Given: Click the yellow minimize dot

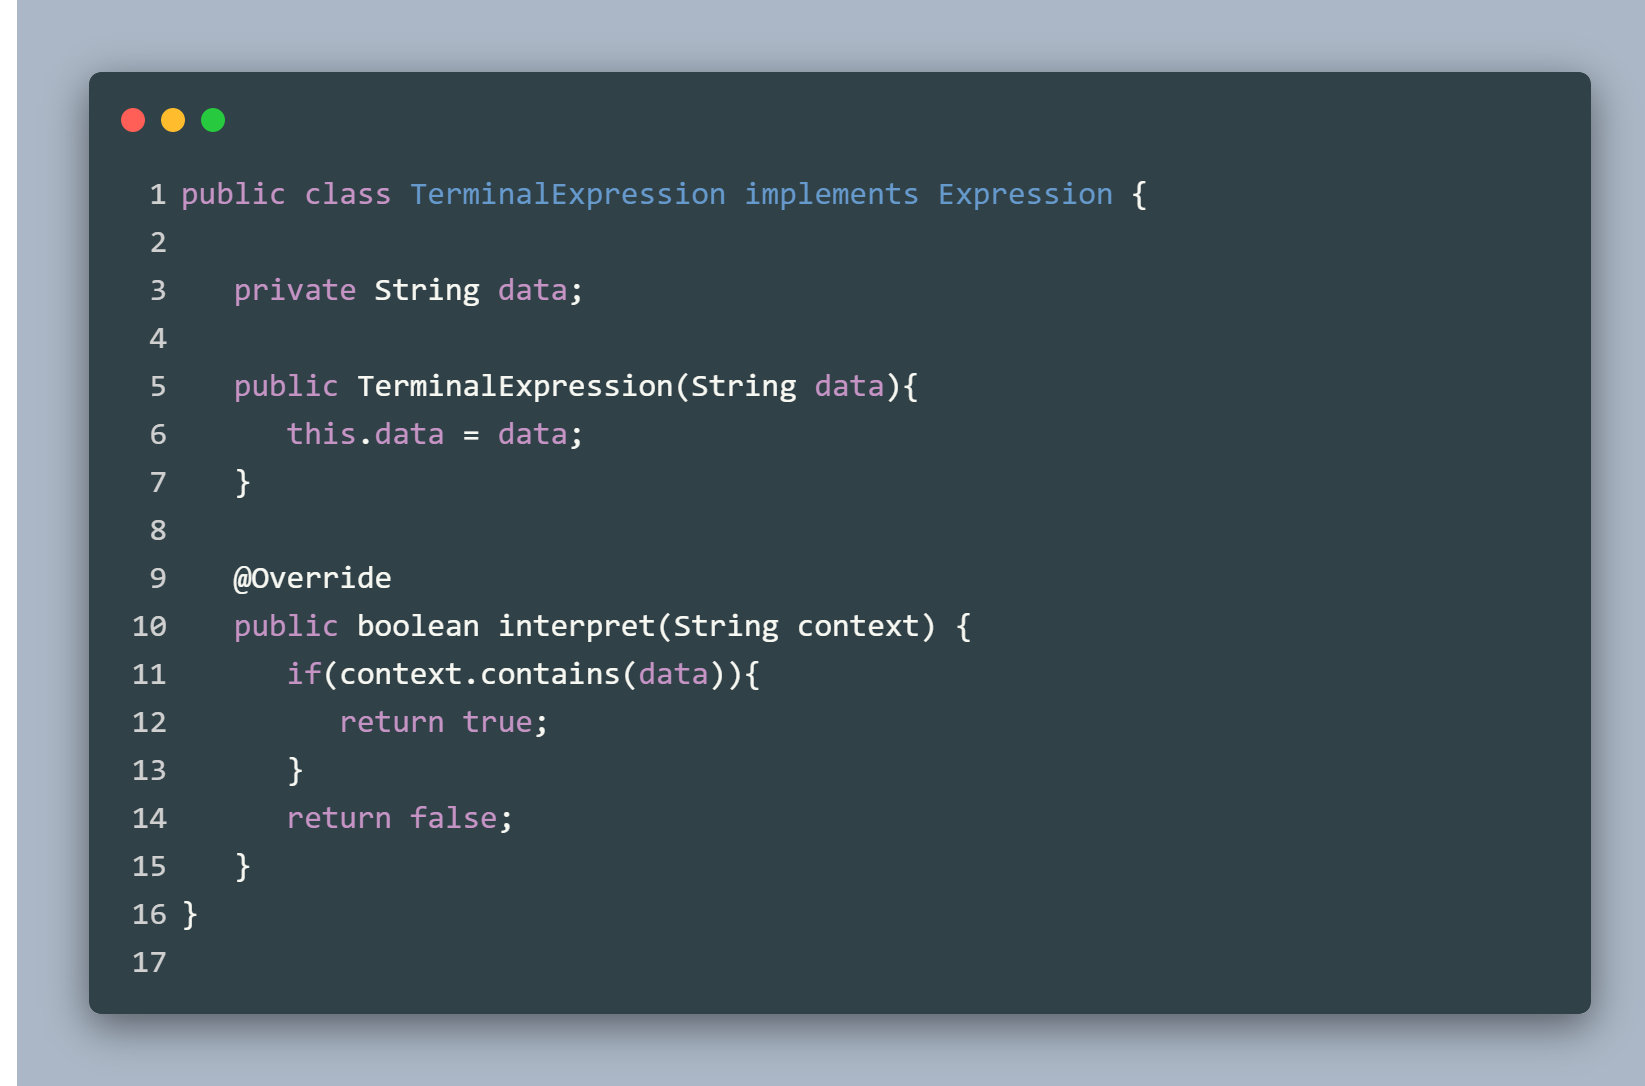Looking at the screenshot, I should click(x=173, y=120).
